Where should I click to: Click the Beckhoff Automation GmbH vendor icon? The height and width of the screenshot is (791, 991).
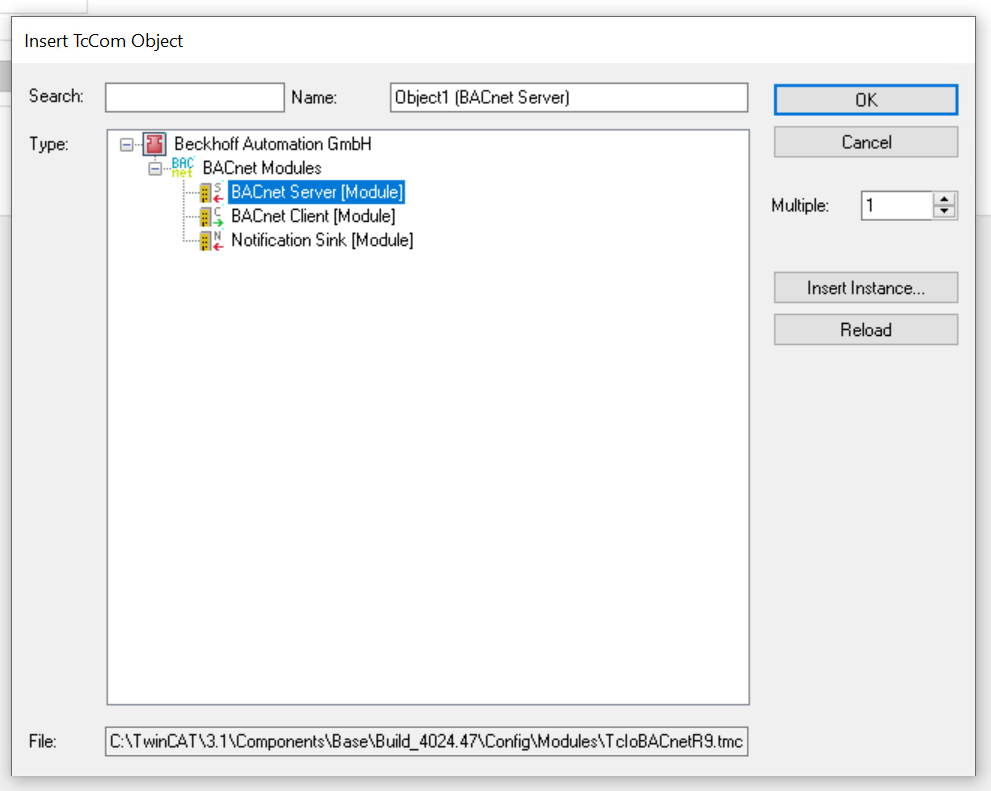[154, 144]
